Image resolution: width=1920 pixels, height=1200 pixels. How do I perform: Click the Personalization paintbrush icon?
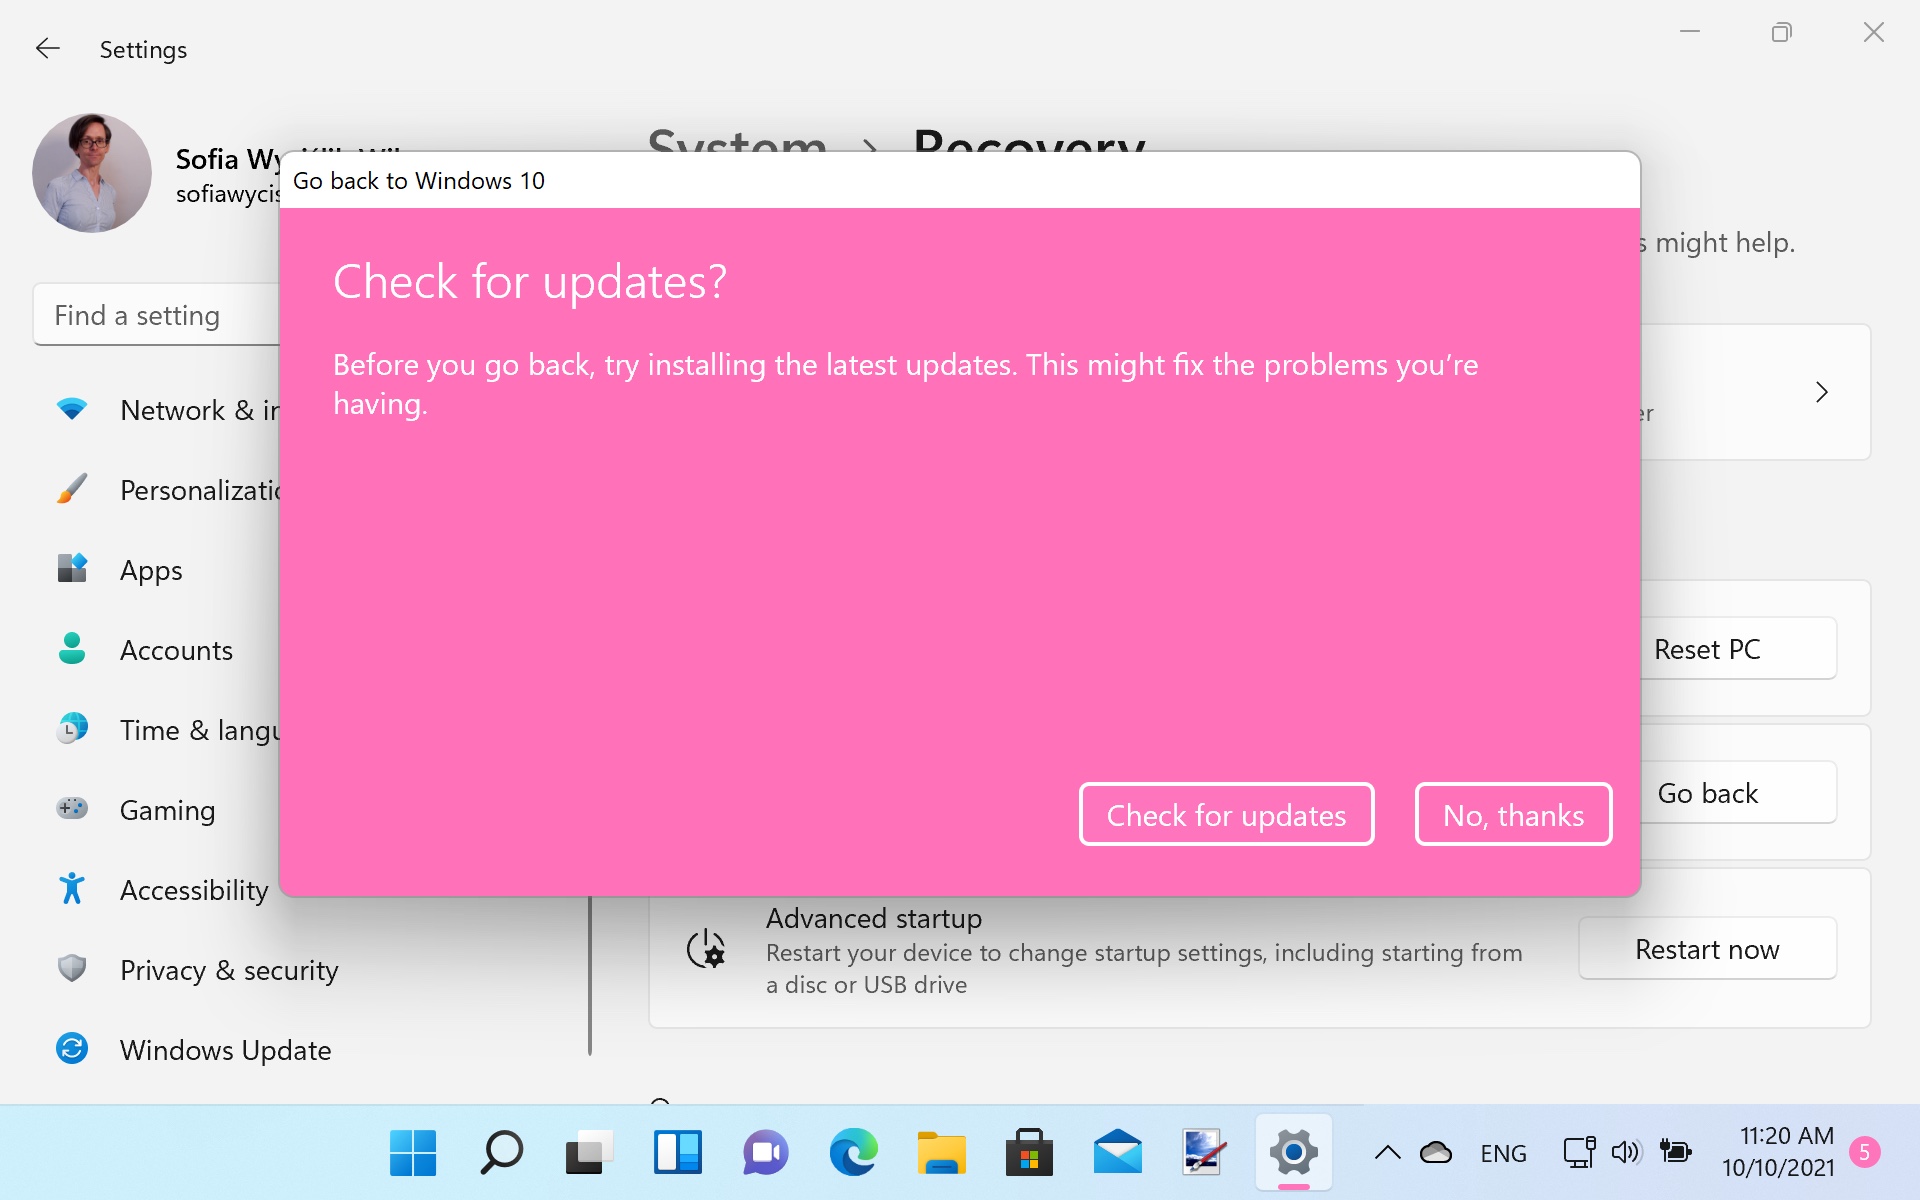click(72, 488)
